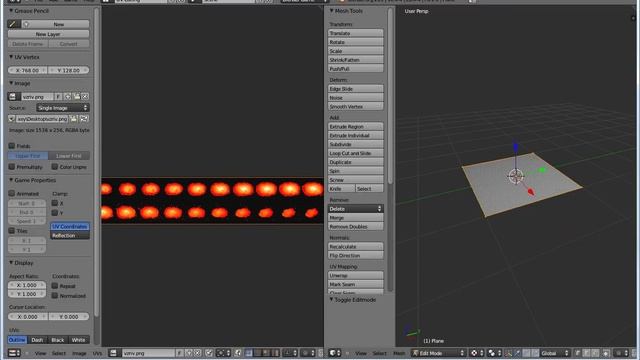Enable the Premultiply checkbox
The height and width of the screenshot is (360, 640).
point(12,167)
